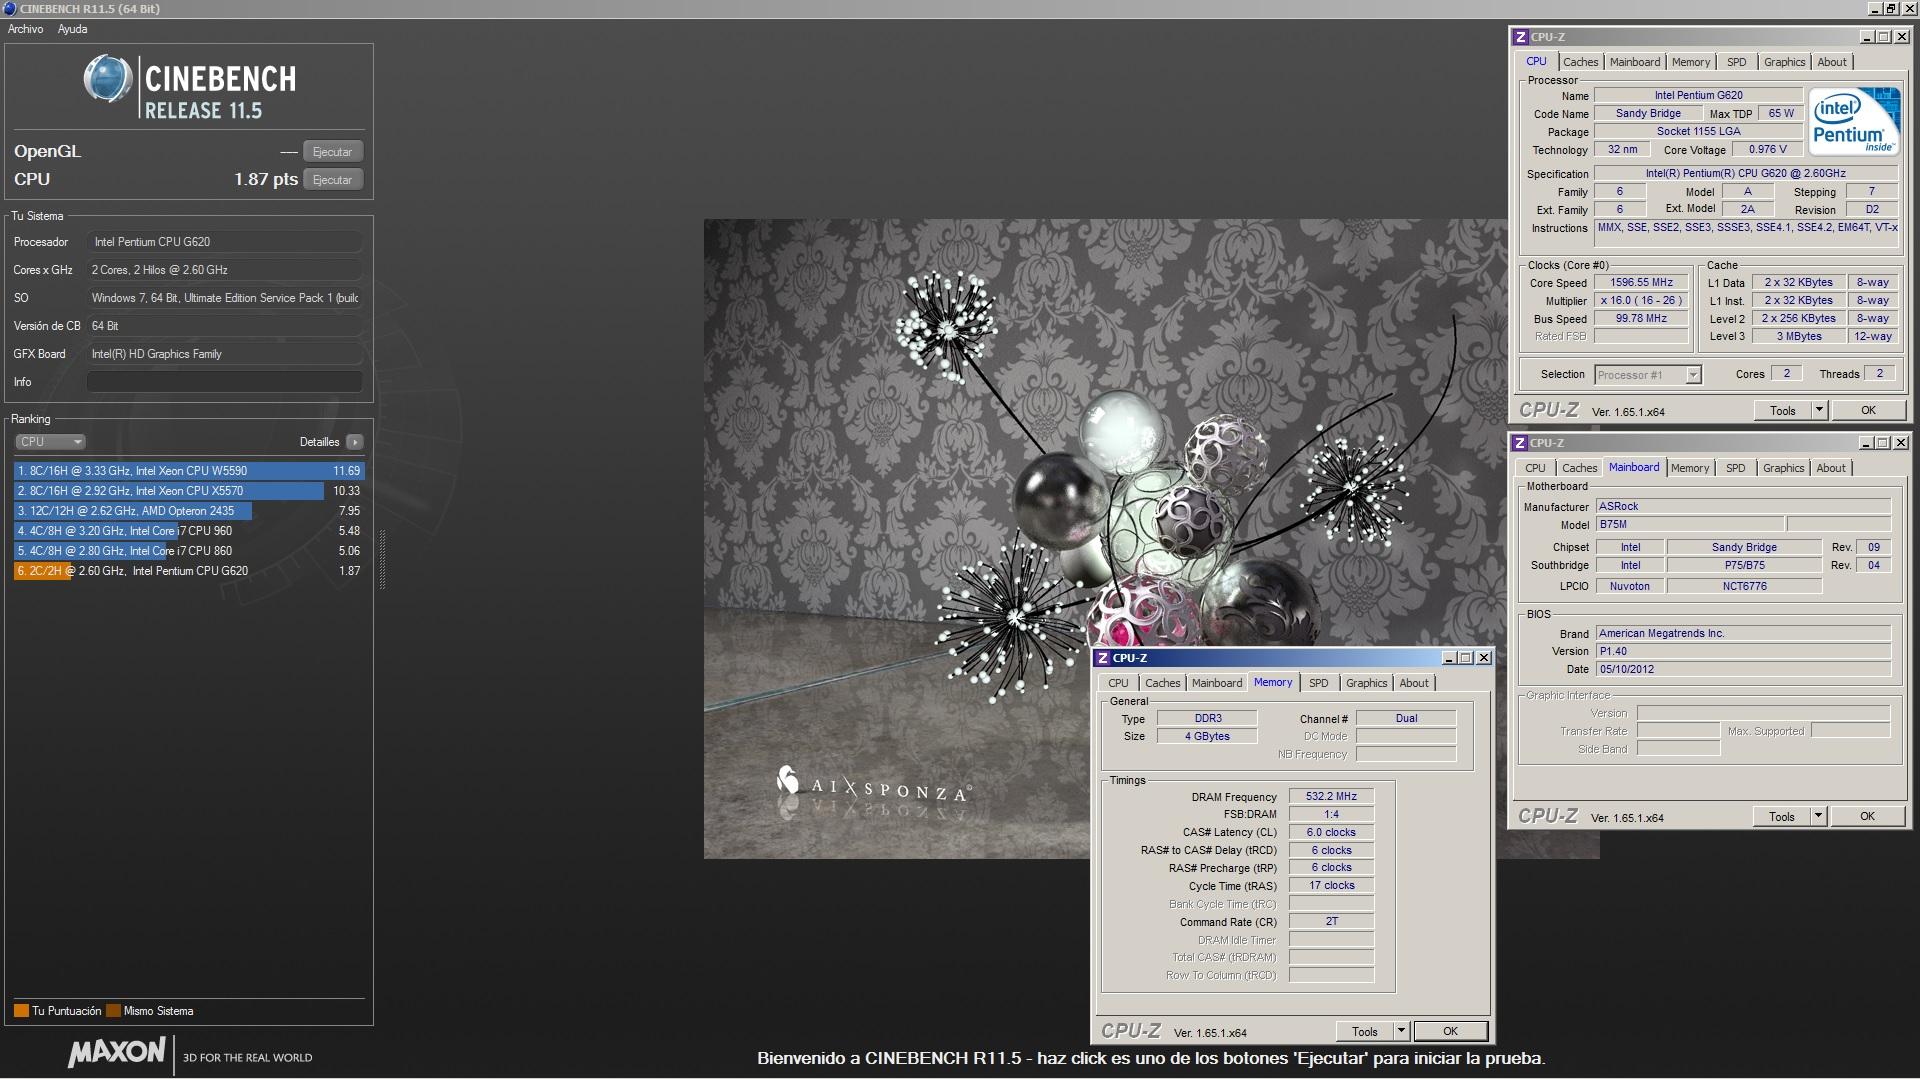Screen dimensions: 1920x1080
Task: Switch to SPD tab in top CPU-Z window
Action: [x=1737, y=62]
